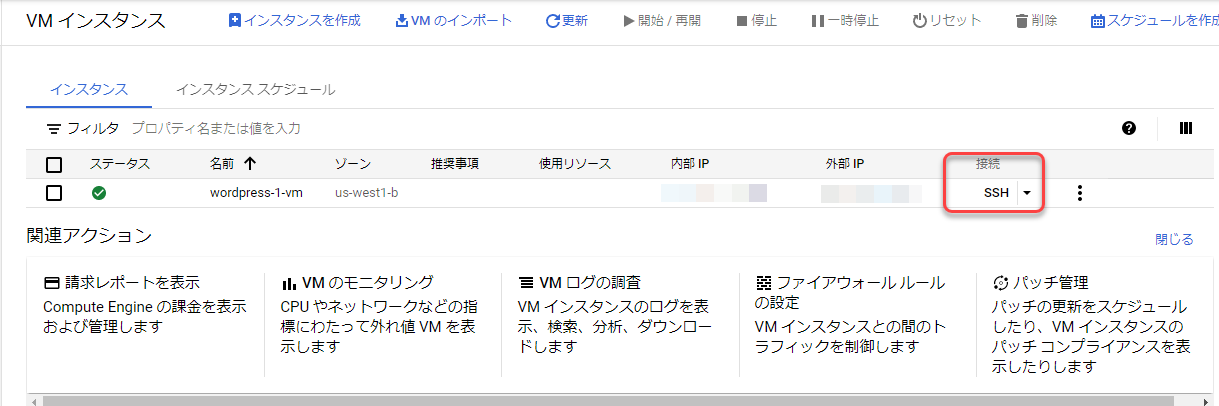Click the VM import (VM のインポート) button

click(454, 20)
